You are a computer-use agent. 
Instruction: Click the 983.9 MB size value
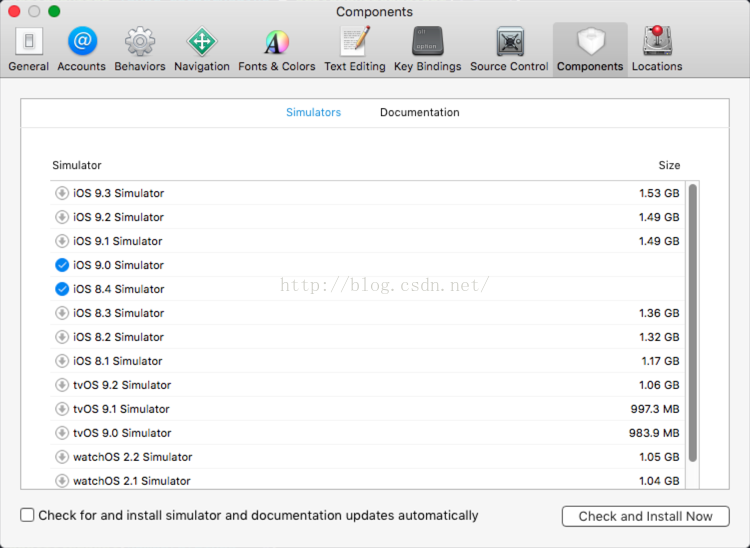(x=654, y=433)
